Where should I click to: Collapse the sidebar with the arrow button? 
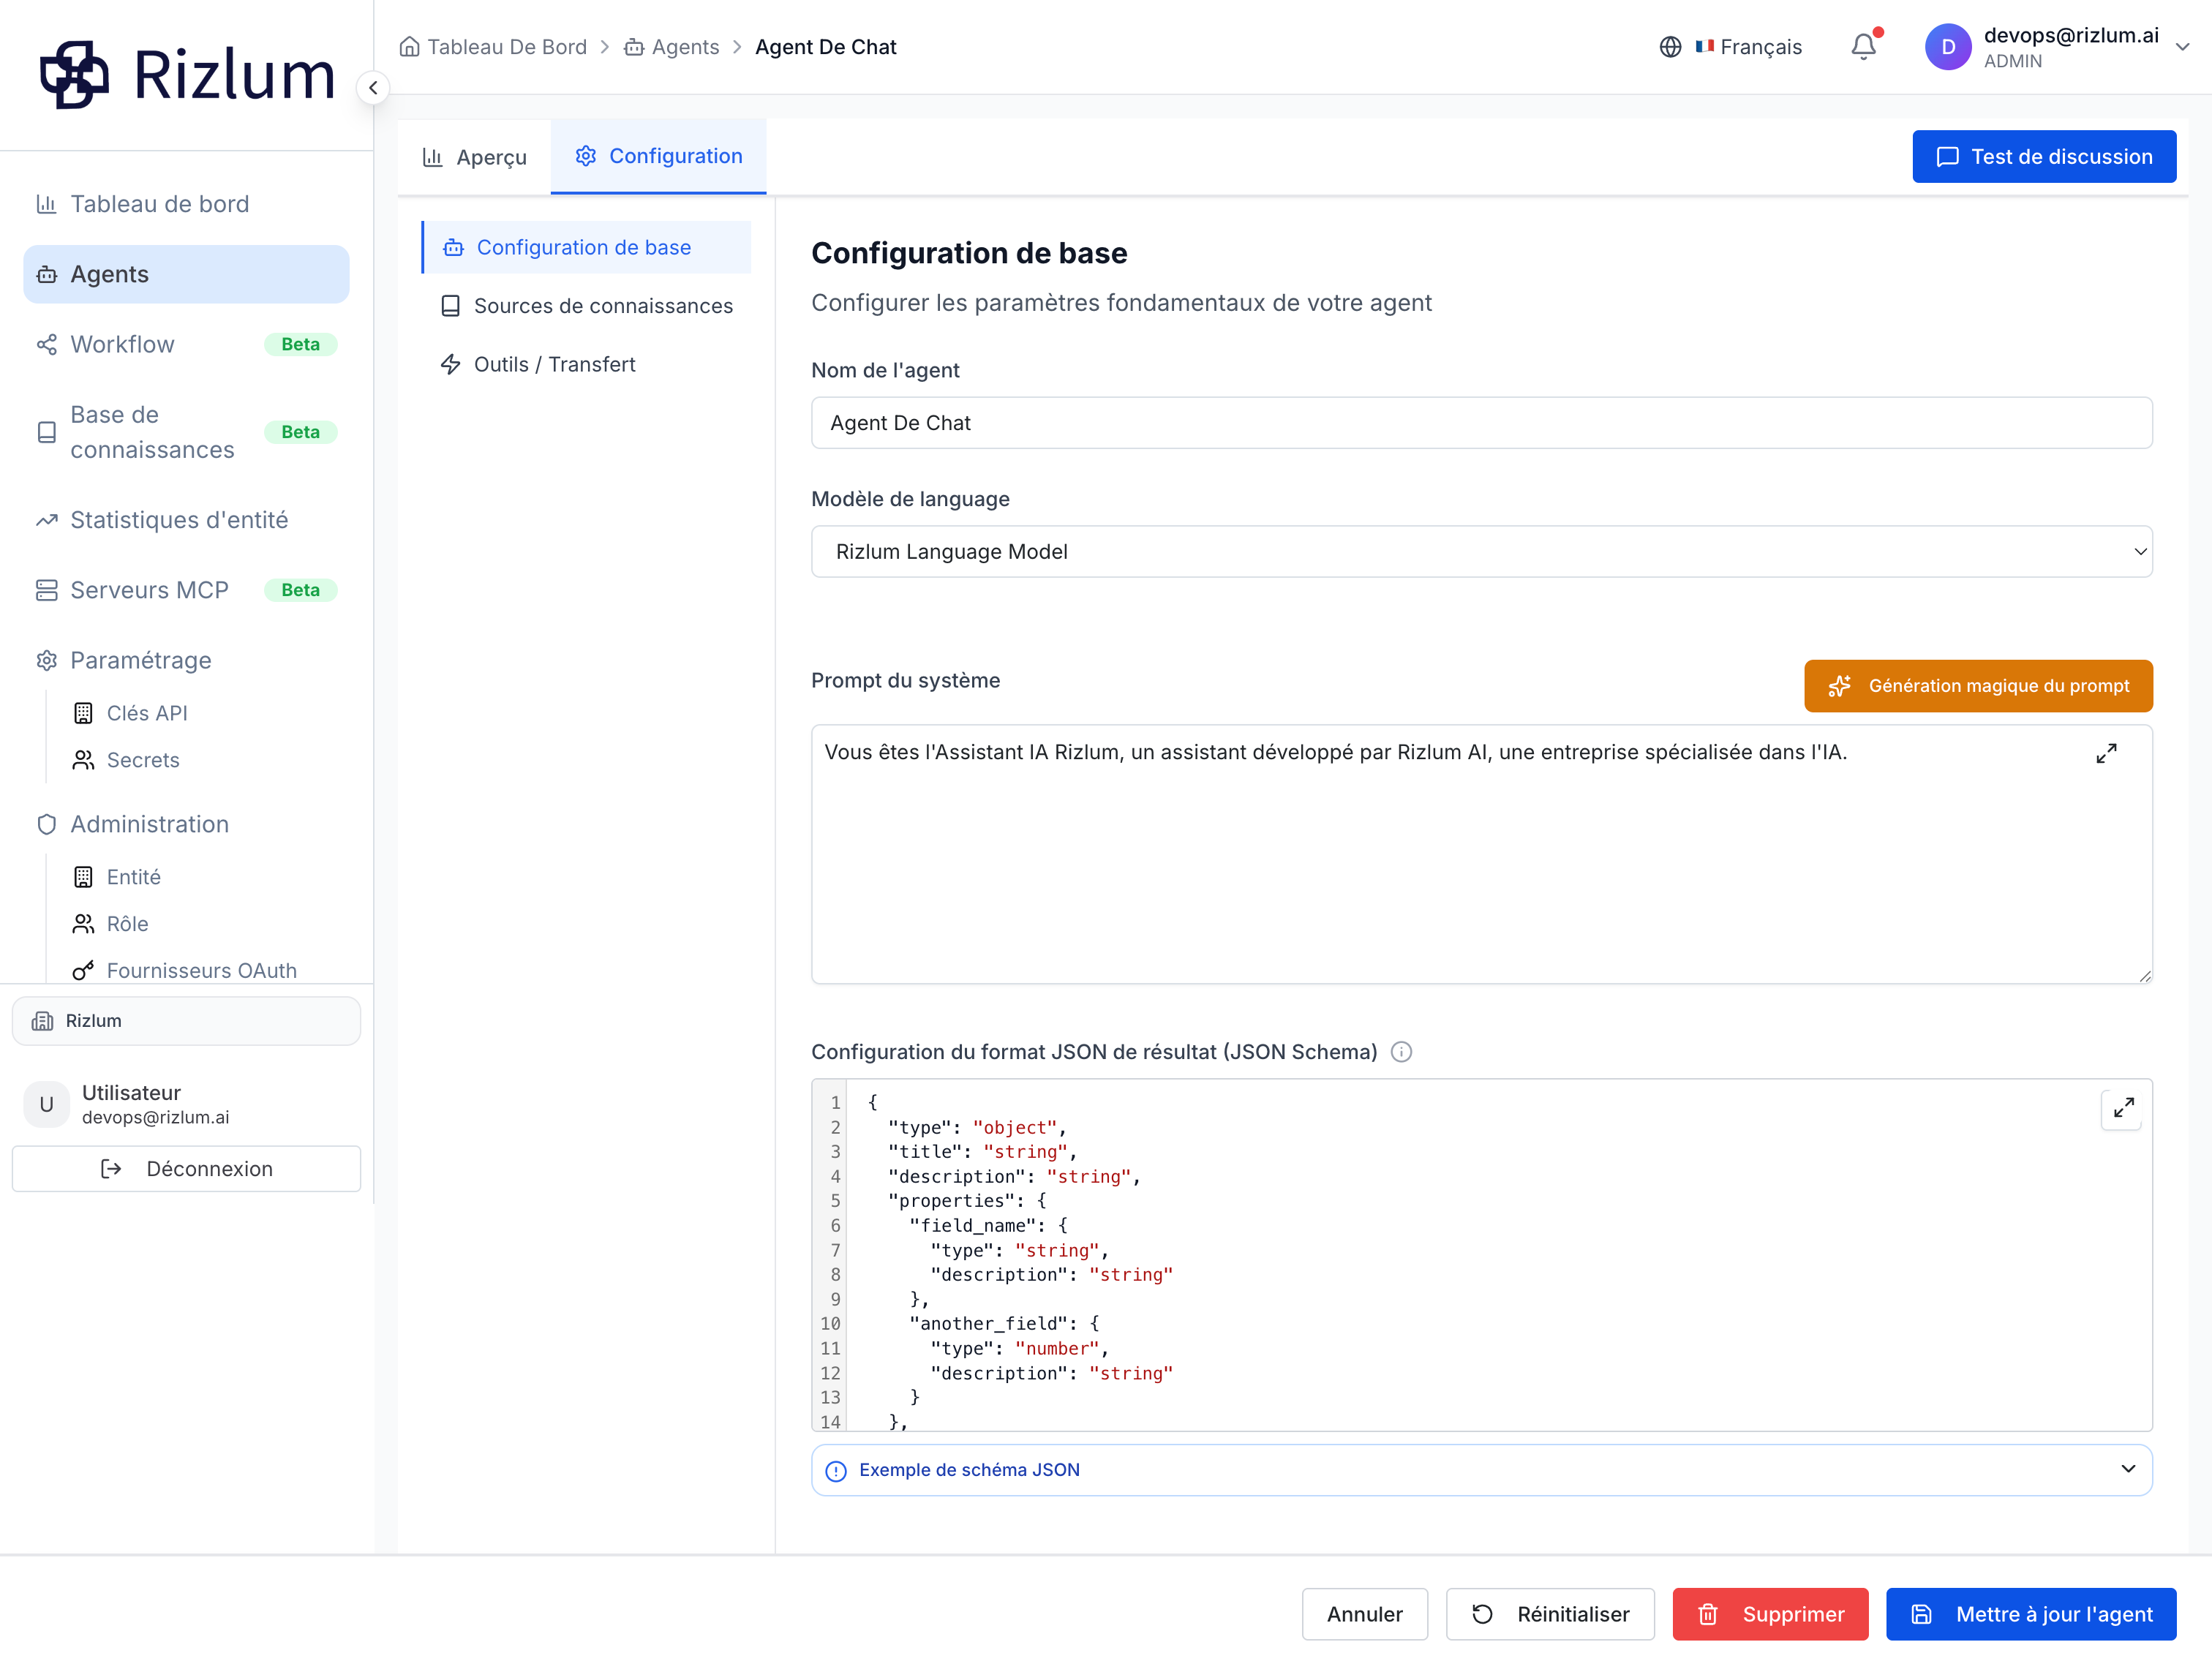coord(373,88)
